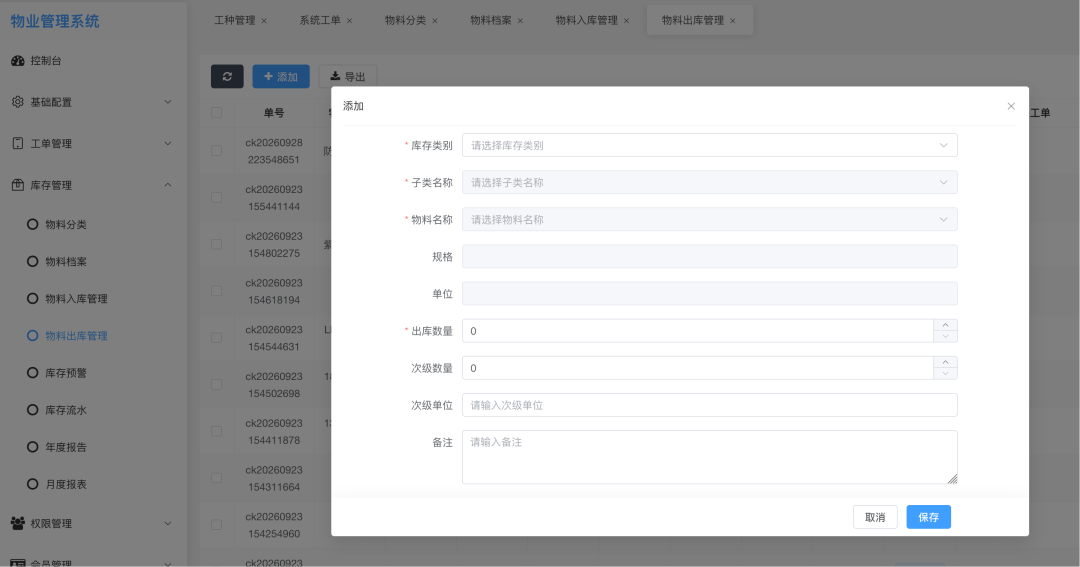Expand the 工单管理 menu chevron

tap(168, 143)
